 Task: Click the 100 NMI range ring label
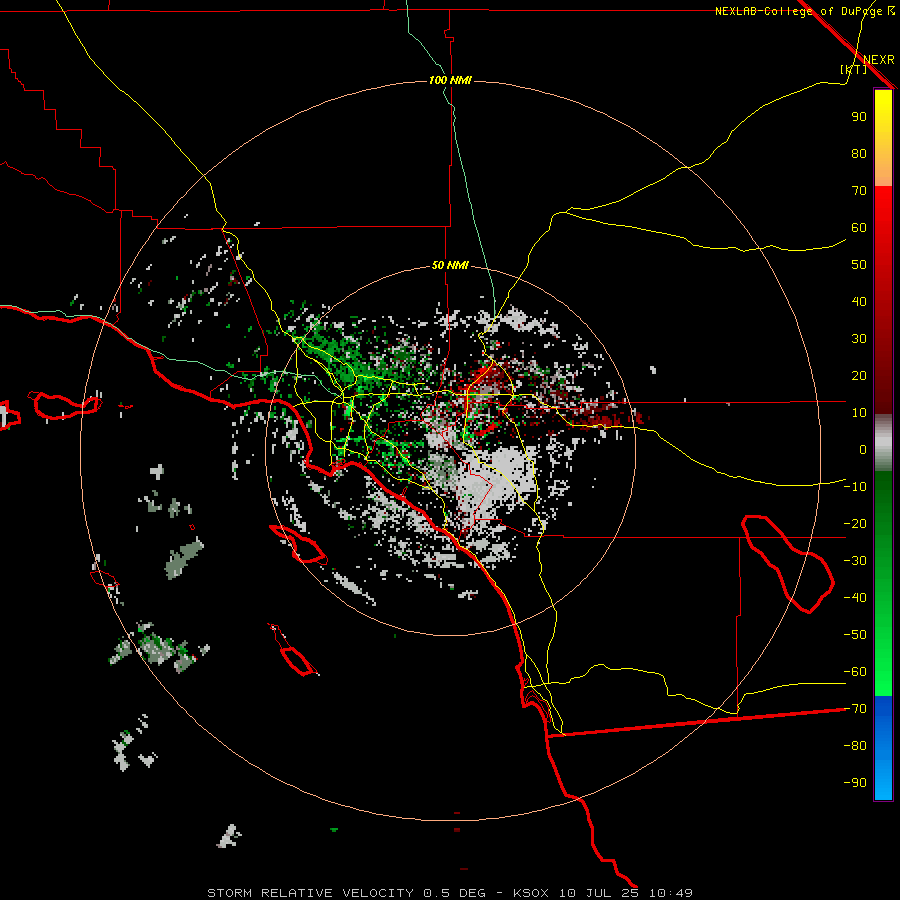pos(450,80)
